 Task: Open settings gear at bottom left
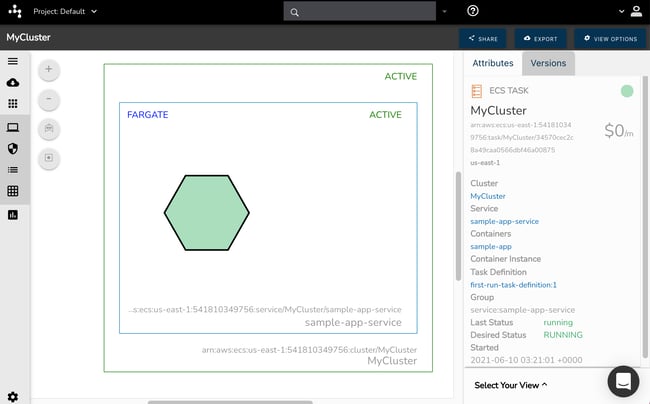tap(13, 397)
